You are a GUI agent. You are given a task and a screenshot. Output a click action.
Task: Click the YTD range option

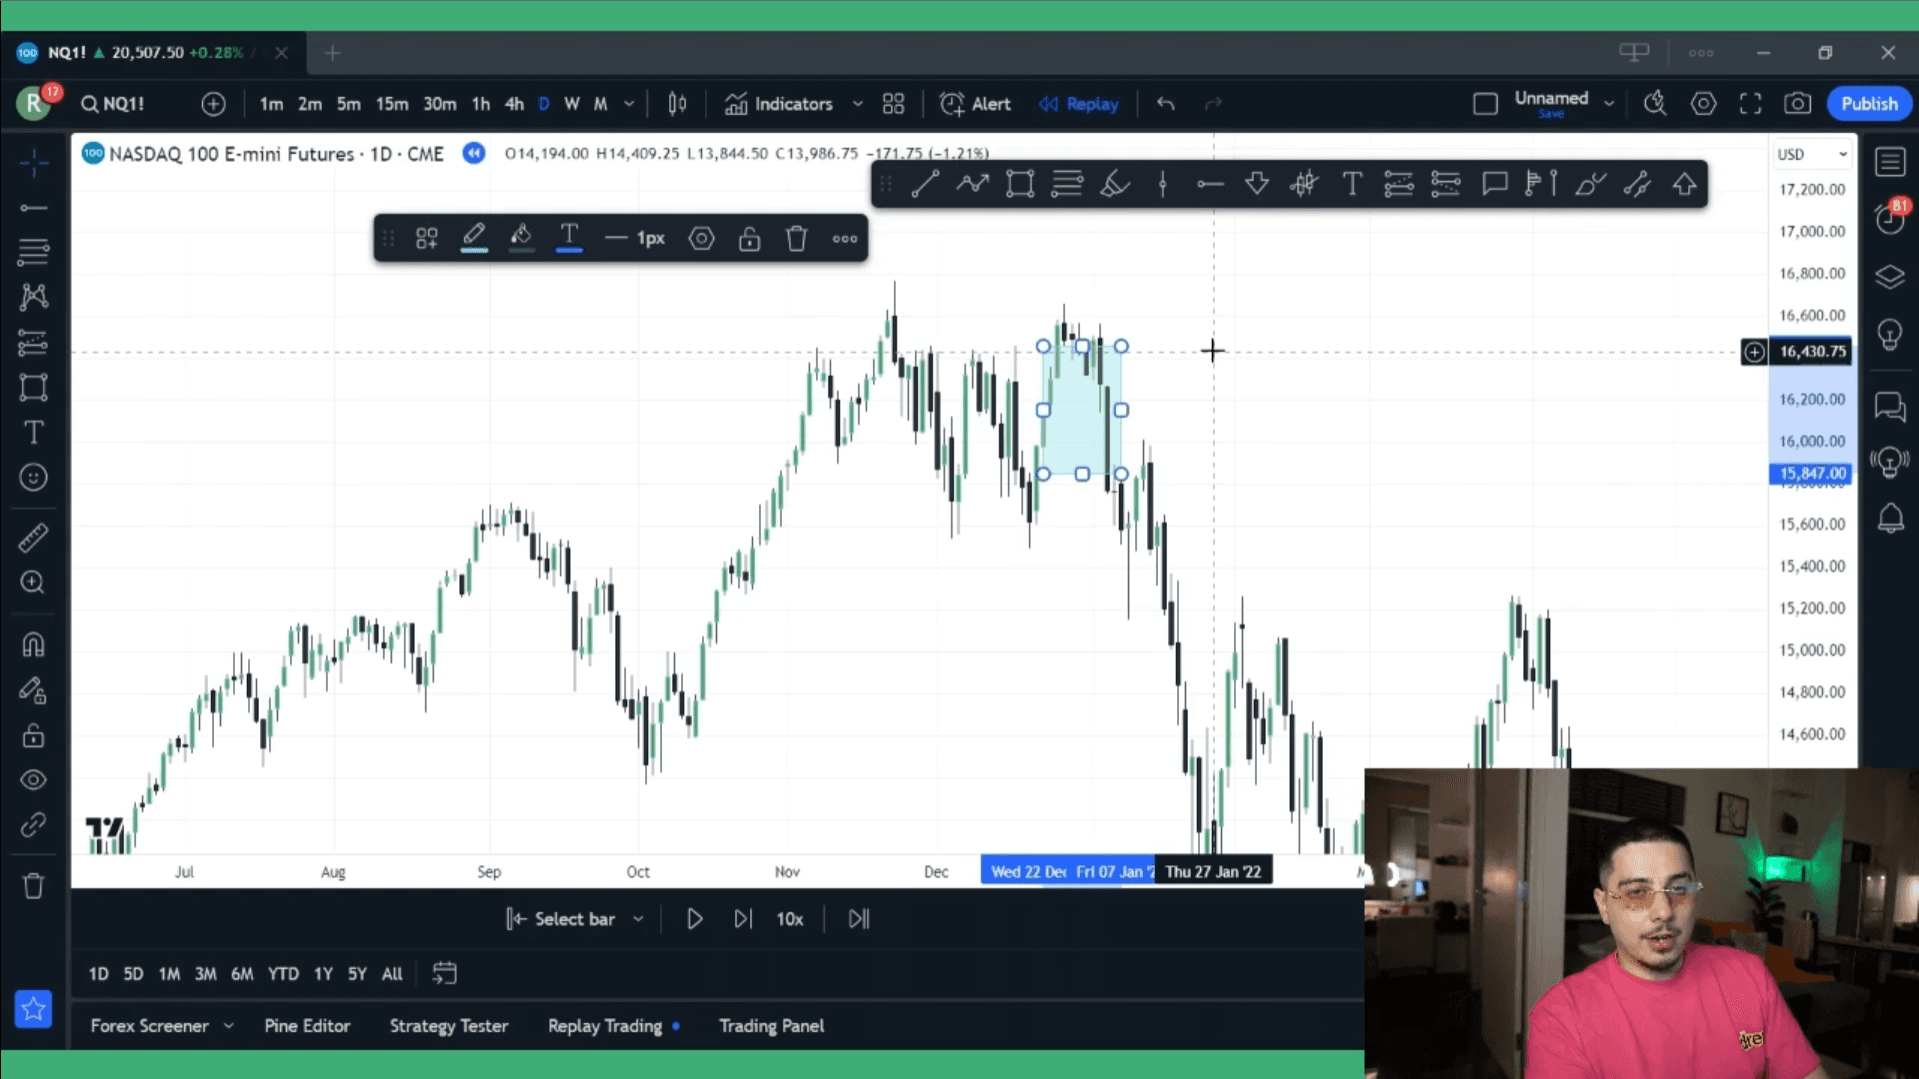pyautogui.click(x=283, y=973)
